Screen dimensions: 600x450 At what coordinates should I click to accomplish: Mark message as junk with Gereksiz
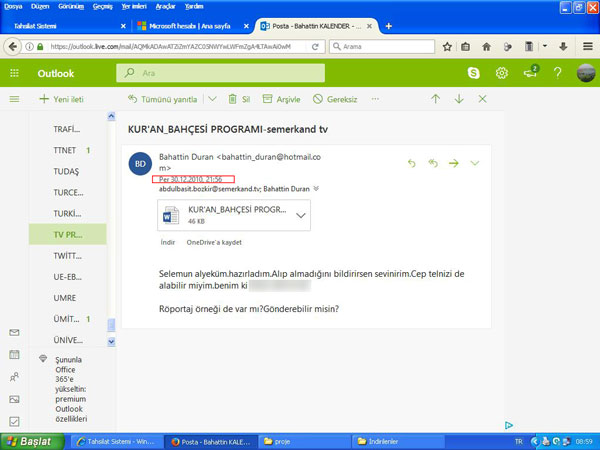point(335,99)
